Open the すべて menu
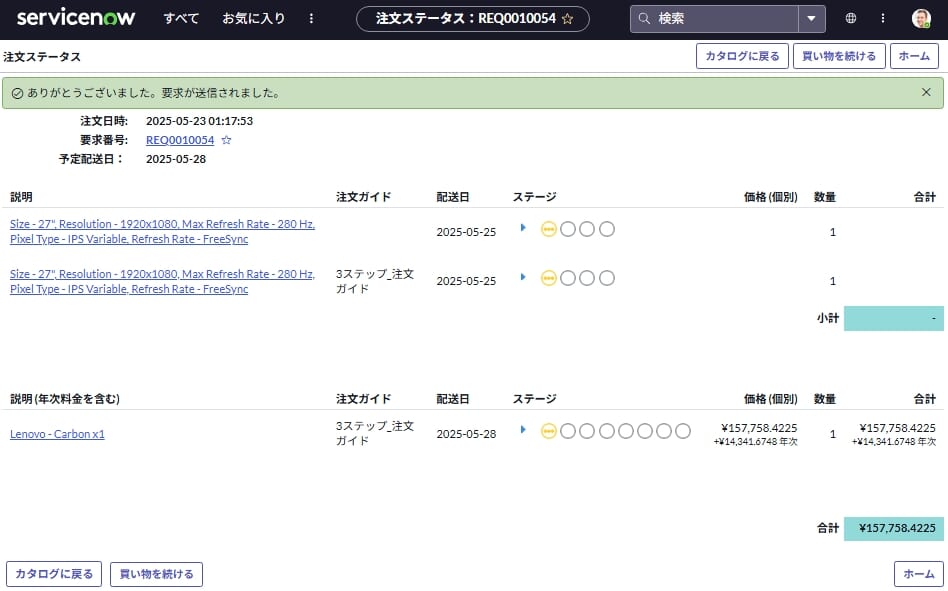 [x=181, y=18]
